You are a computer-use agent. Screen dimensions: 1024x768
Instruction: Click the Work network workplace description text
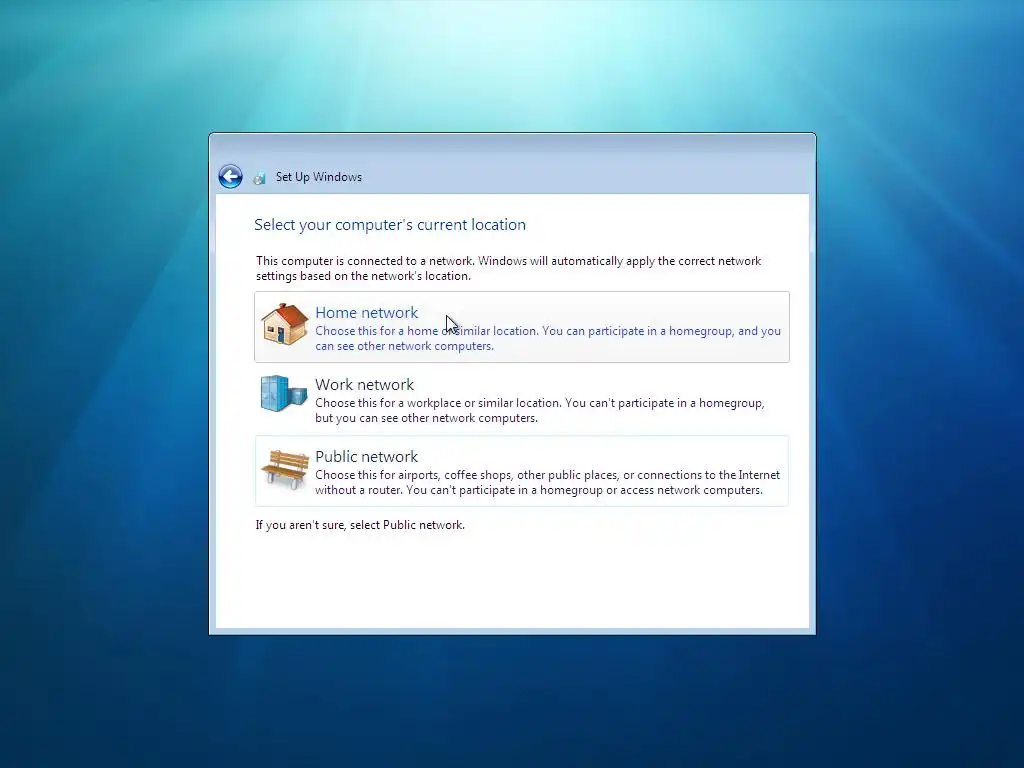539,410
